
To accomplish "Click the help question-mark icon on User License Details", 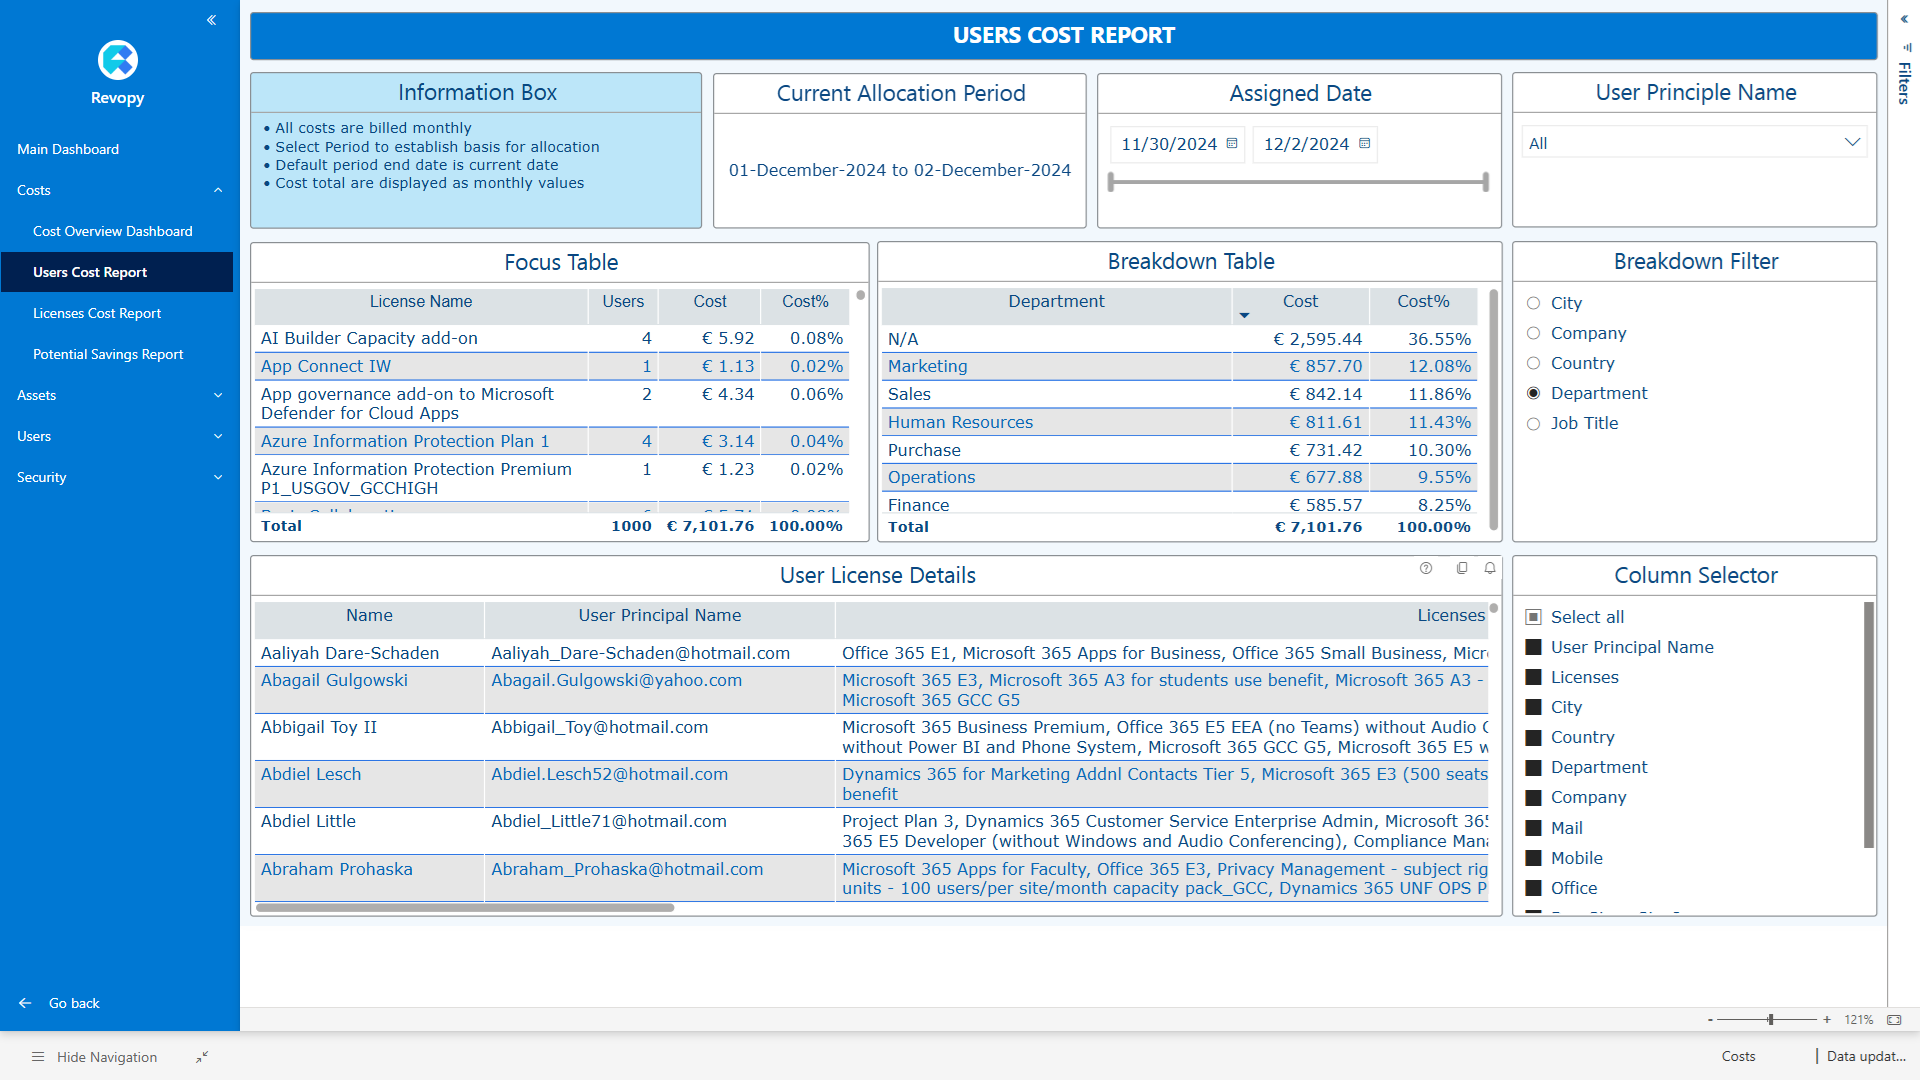I will 1426,568.
